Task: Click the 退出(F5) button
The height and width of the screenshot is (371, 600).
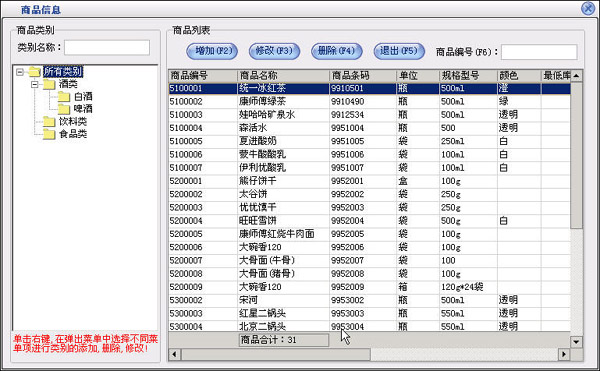Action: 399,51
